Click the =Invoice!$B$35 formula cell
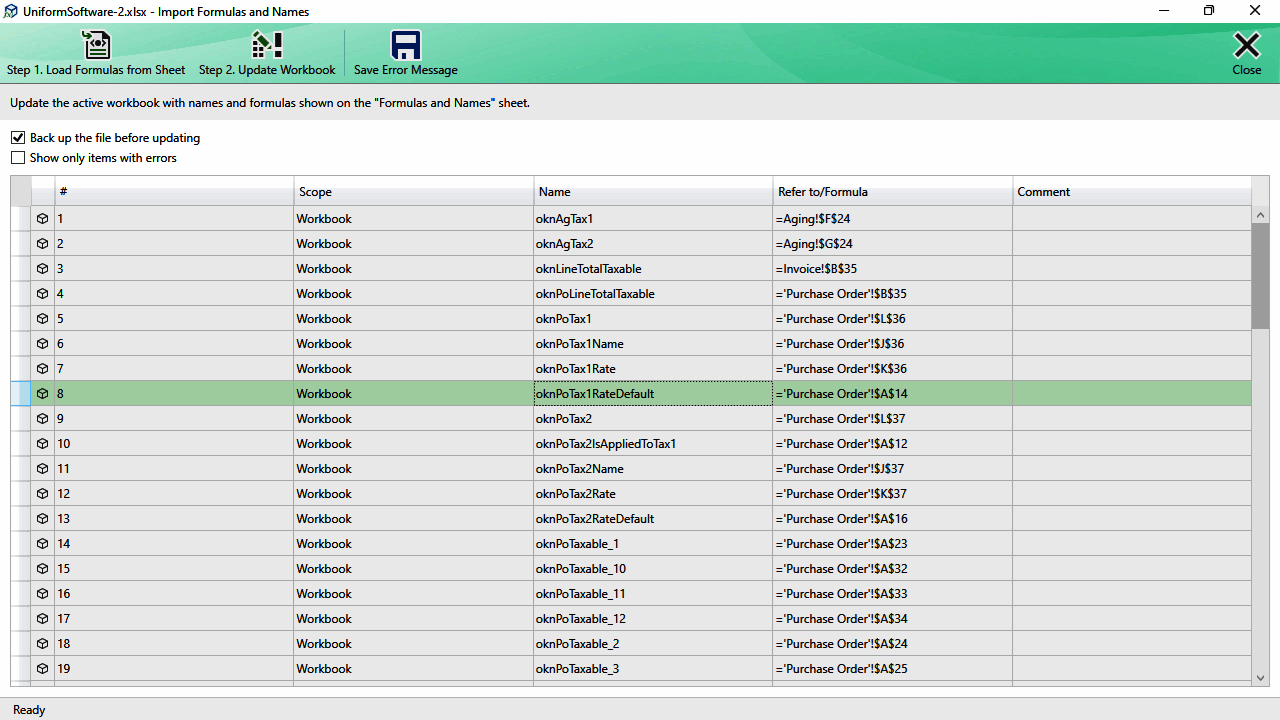This screenshot has width=1280, height=720. (893, 268)
